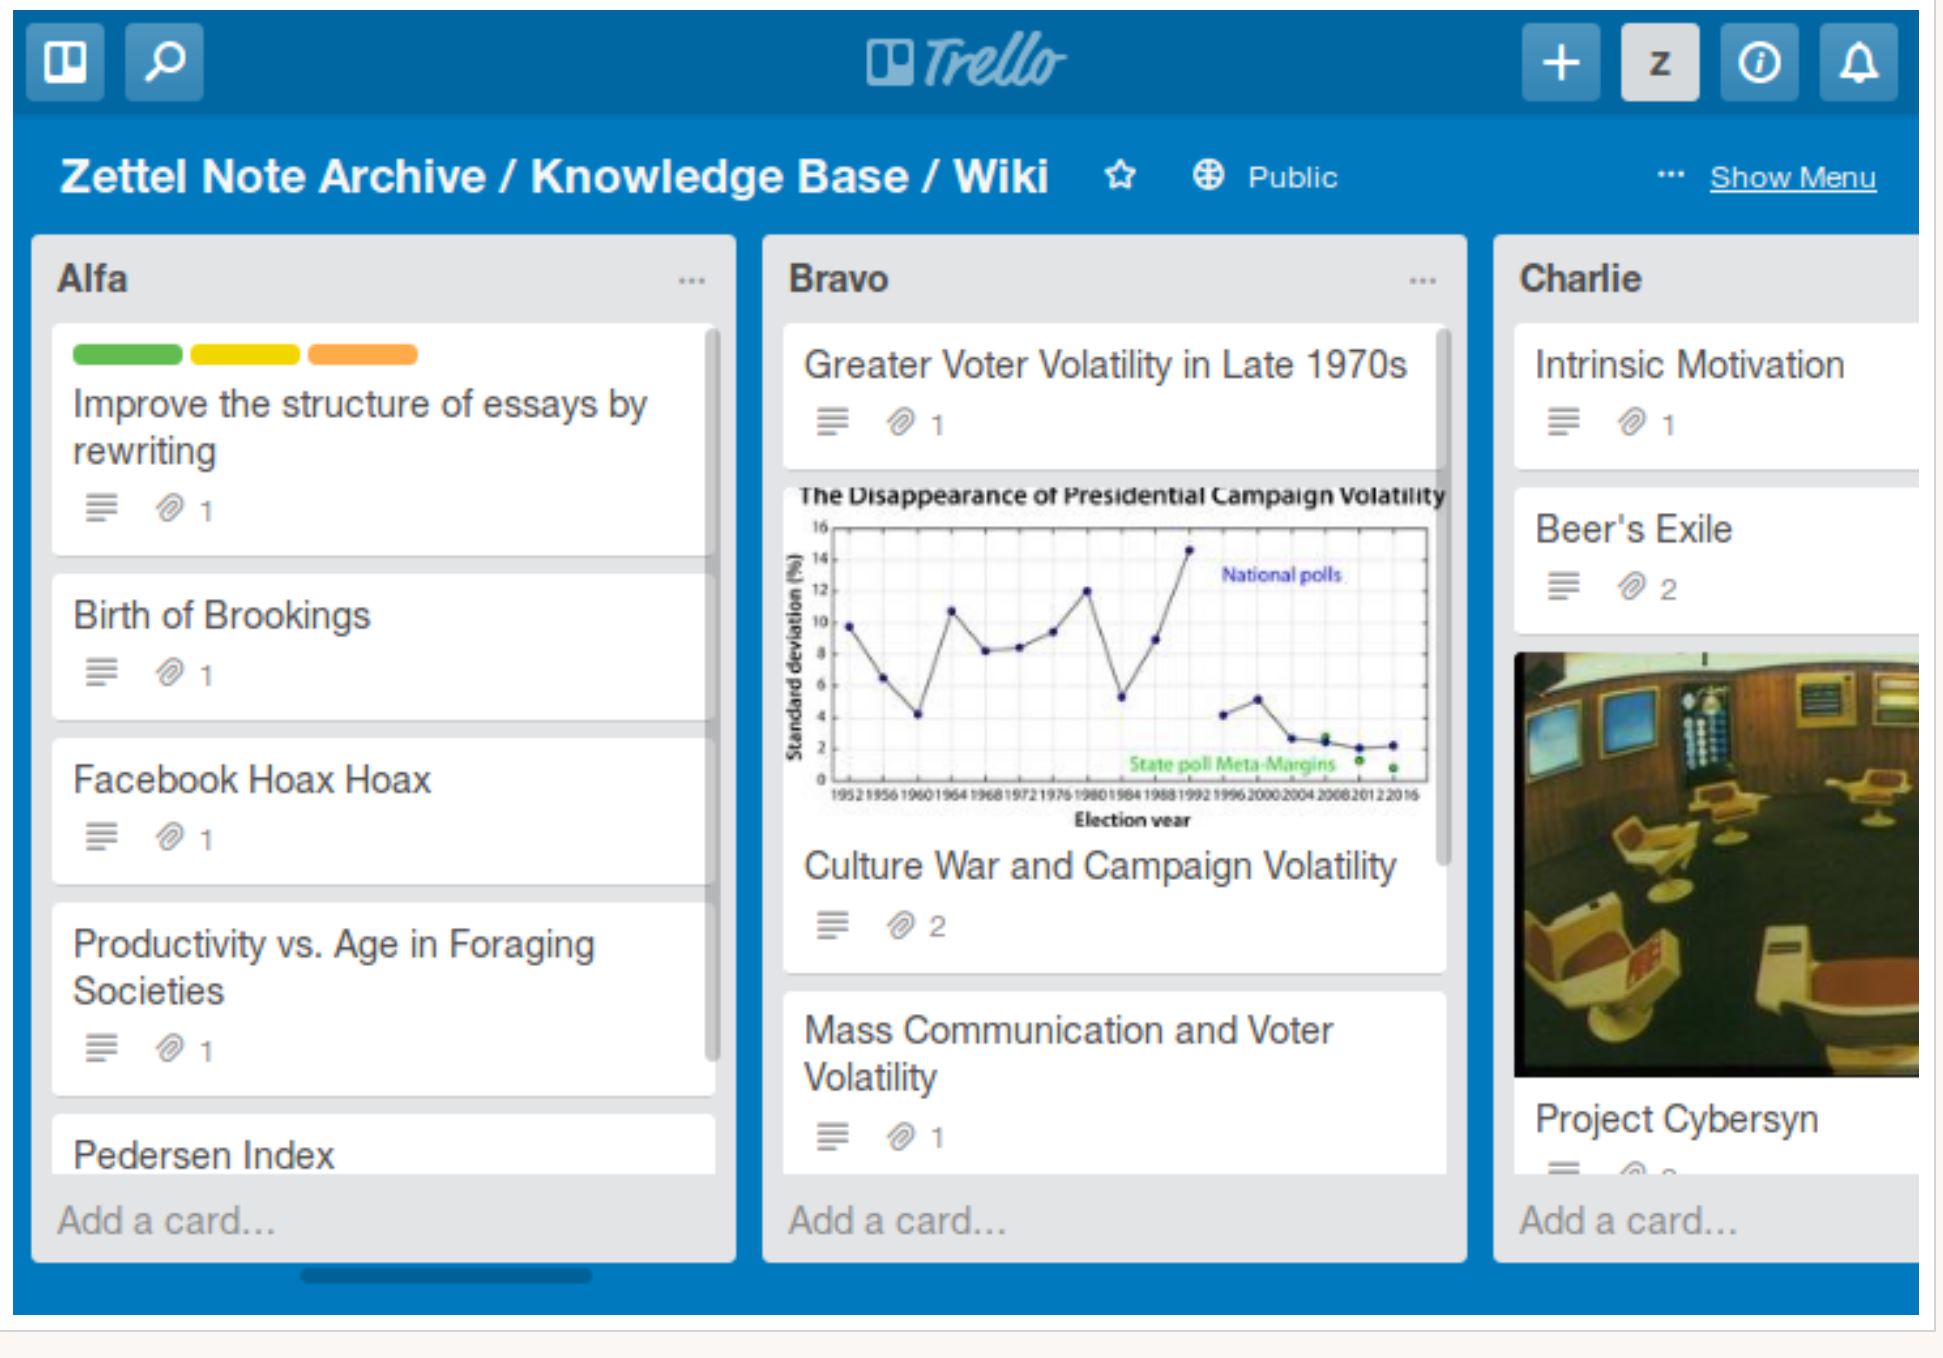
Task: Click the plus create button
Action: (x=1561, y=63)
